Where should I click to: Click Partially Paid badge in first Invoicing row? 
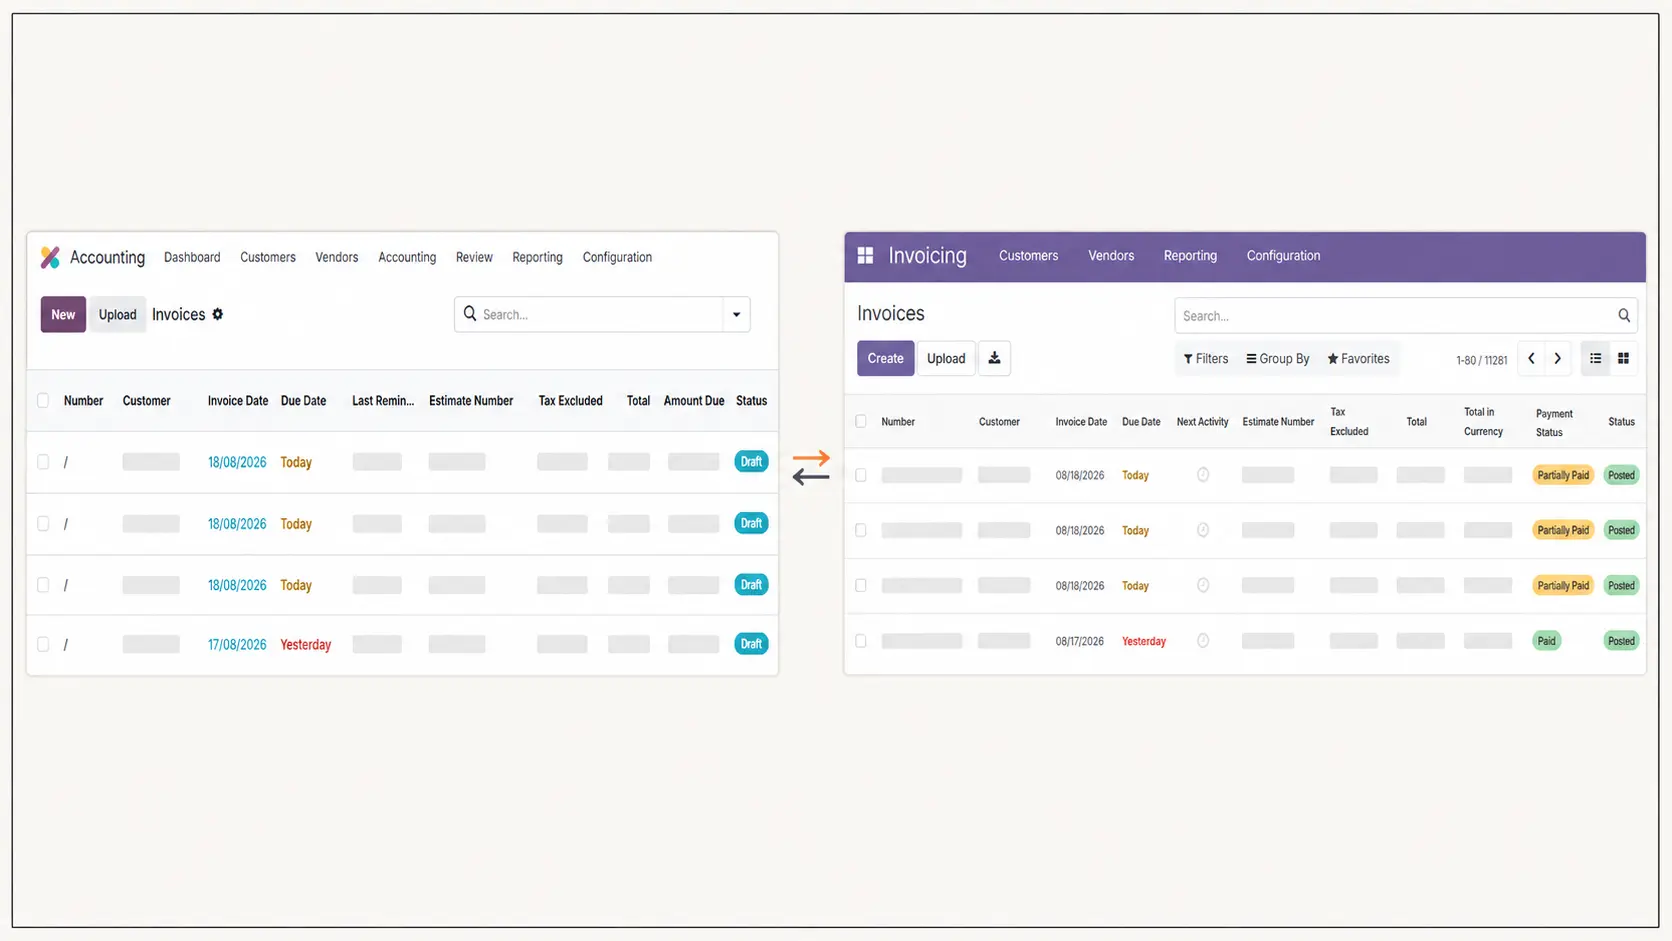1563,475
